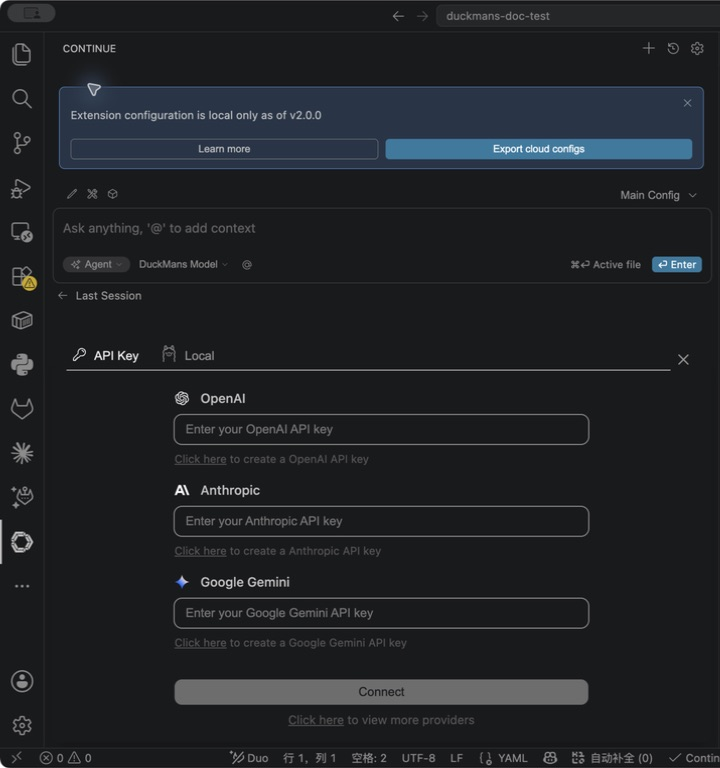Open the Main Config dropdown

coord(658,195)
